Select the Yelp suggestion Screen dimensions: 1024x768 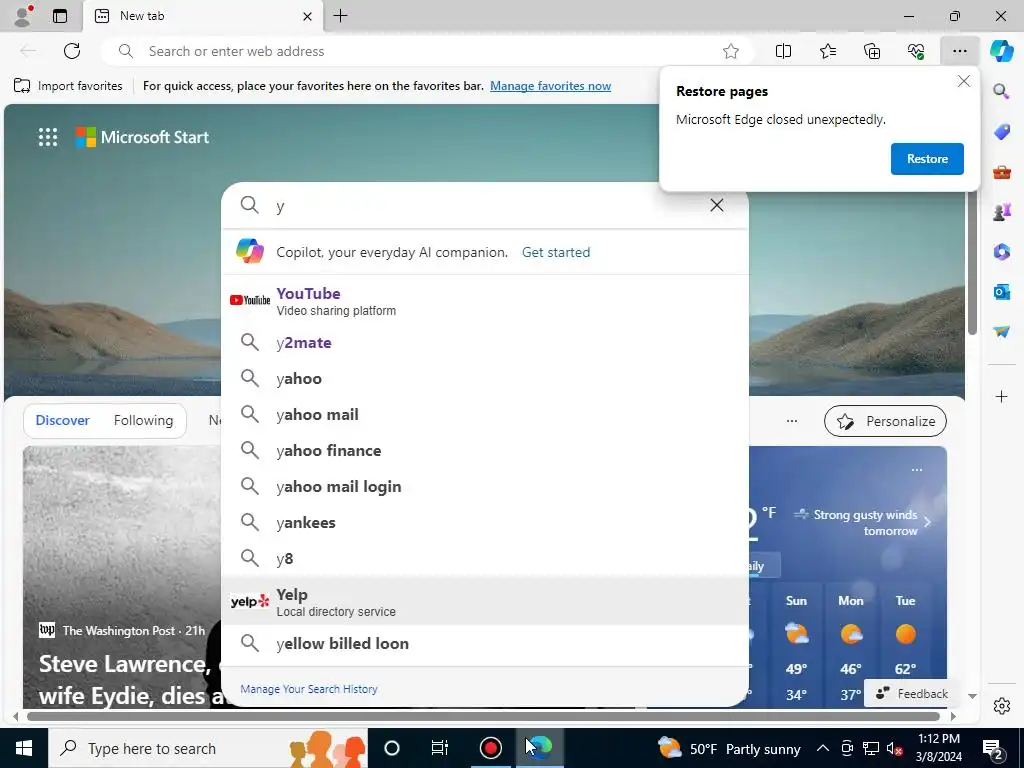tap(485, 601)
